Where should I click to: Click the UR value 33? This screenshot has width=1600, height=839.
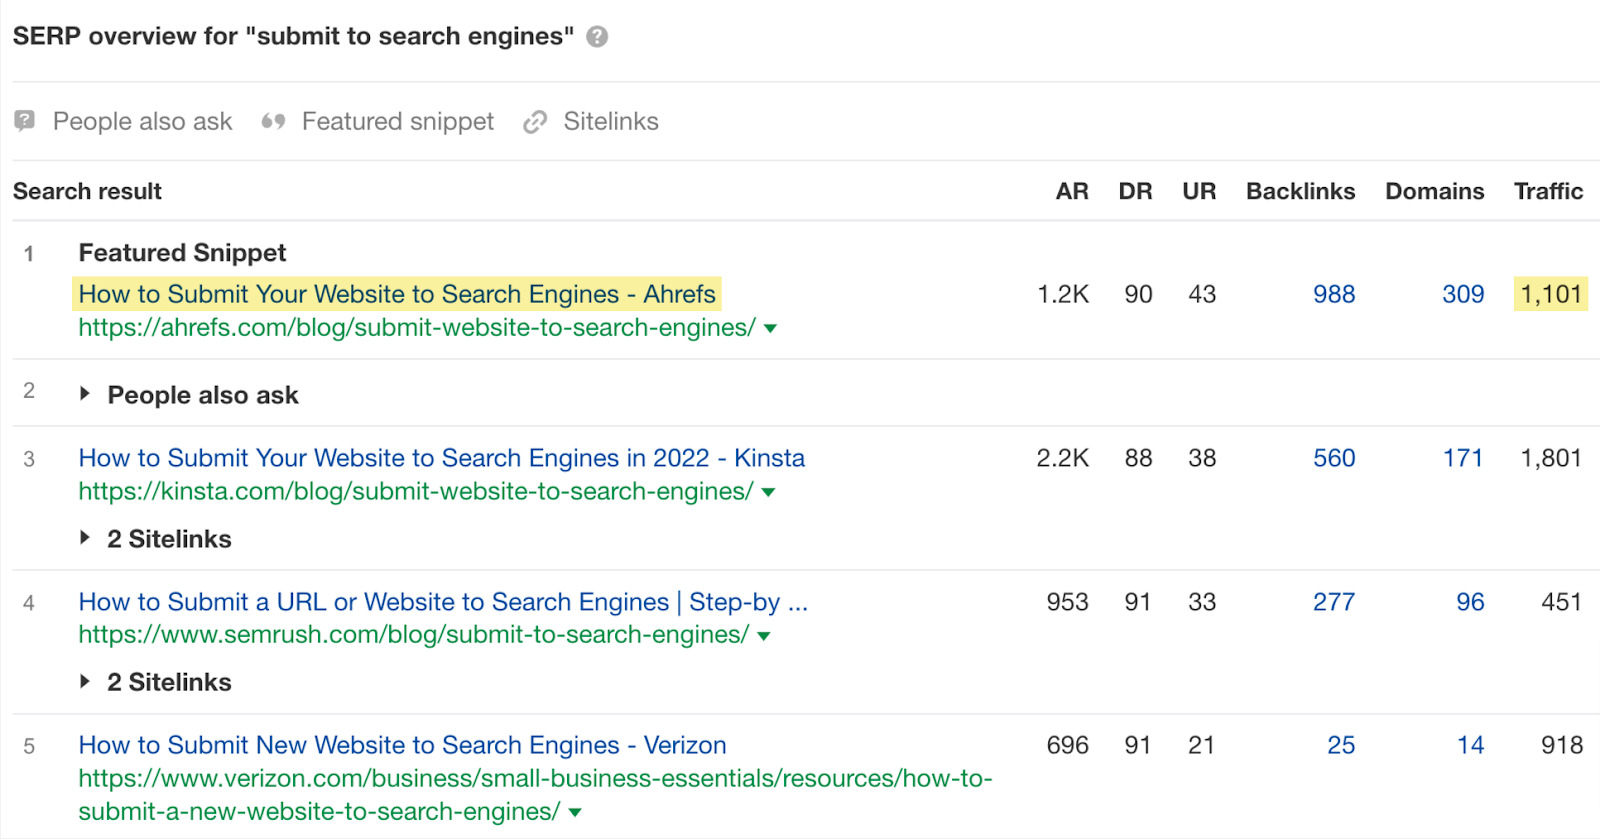1202,602
